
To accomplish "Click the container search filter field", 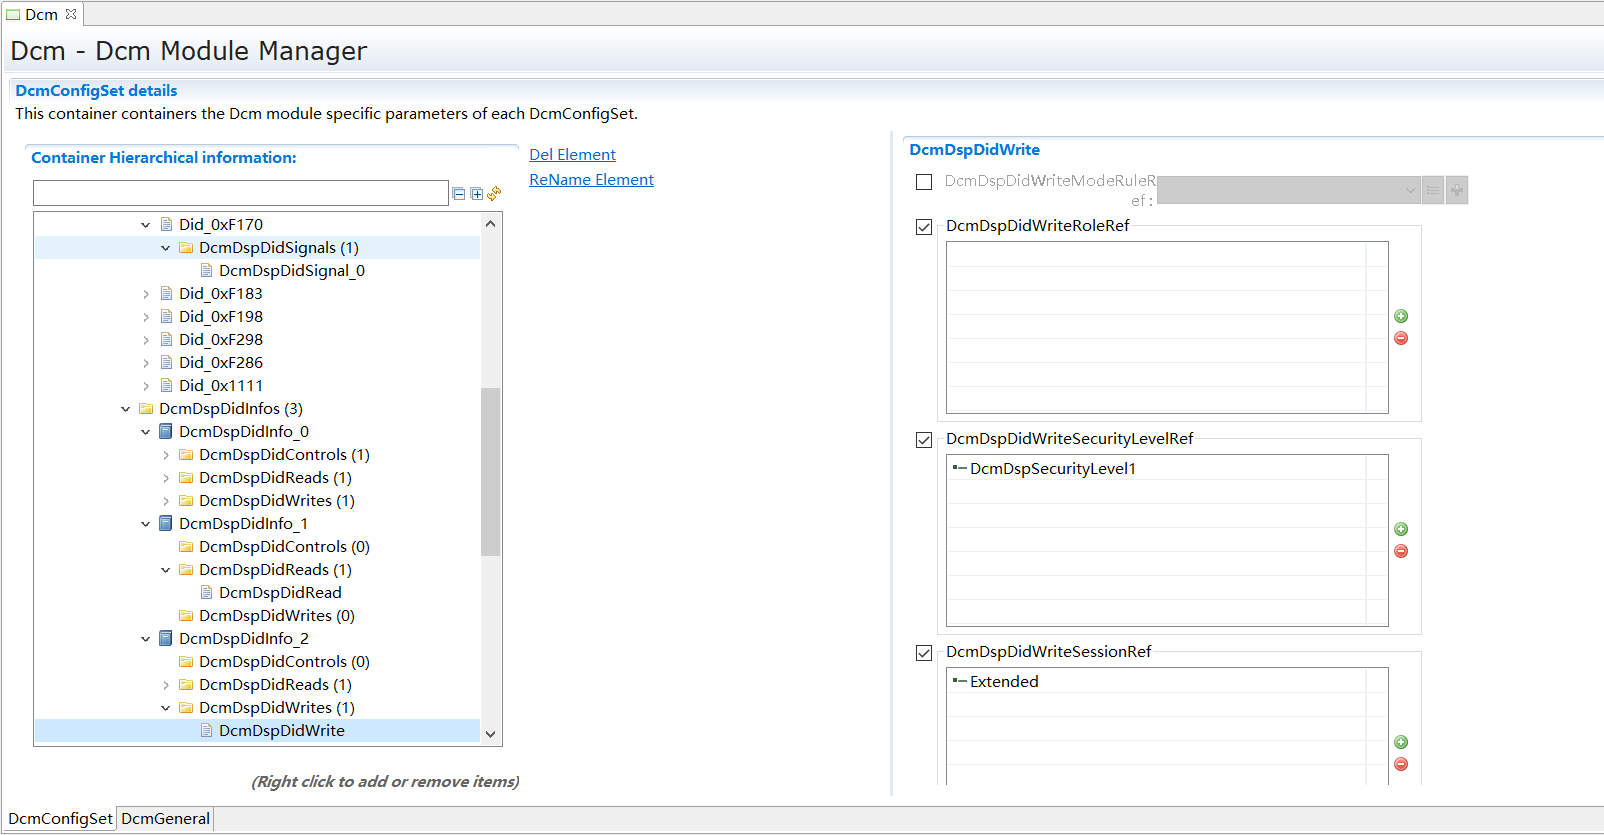I will click(240, 193).
